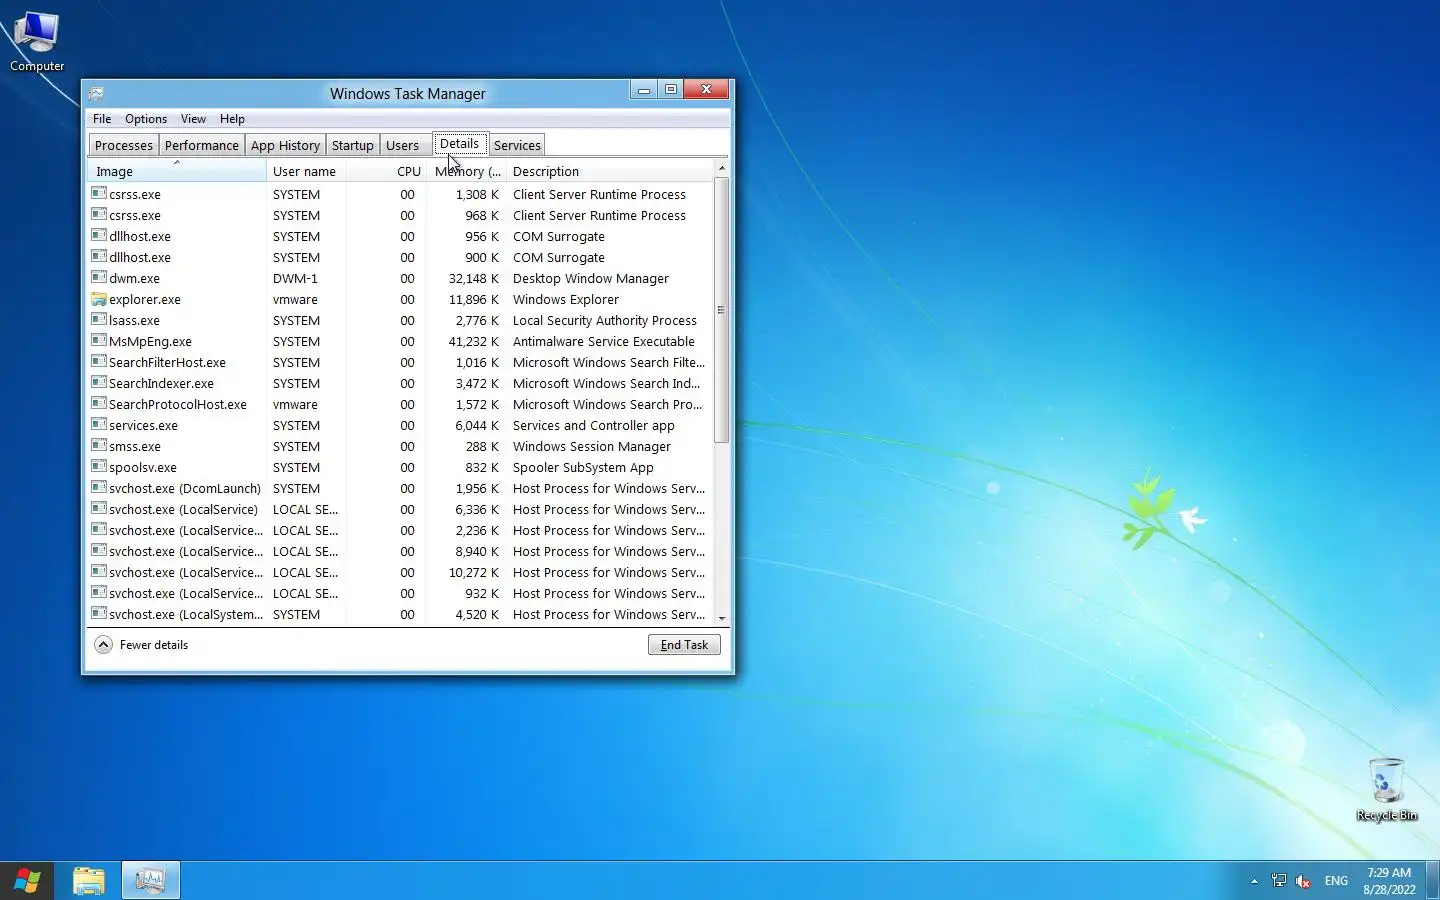
Task: Click the icon beside SearchIndexer.exe
Action: [99, 383]
